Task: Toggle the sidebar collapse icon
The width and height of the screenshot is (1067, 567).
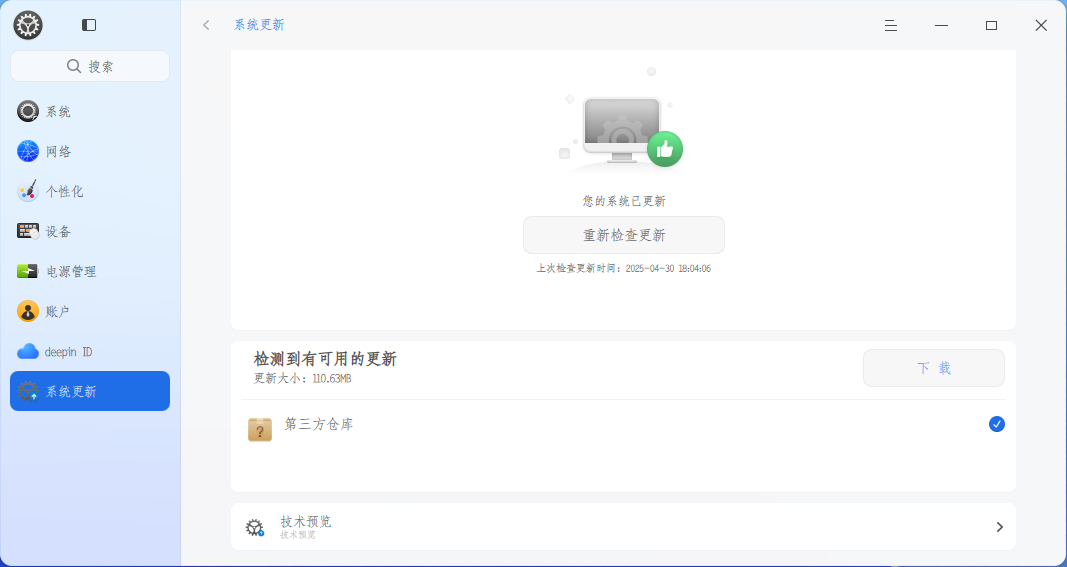Action: click(x=89, y=25)
